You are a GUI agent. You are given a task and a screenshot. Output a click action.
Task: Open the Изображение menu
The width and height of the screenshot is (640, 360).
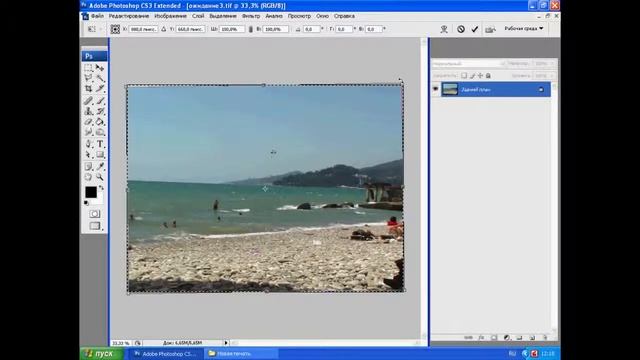(x=170, y=16)
